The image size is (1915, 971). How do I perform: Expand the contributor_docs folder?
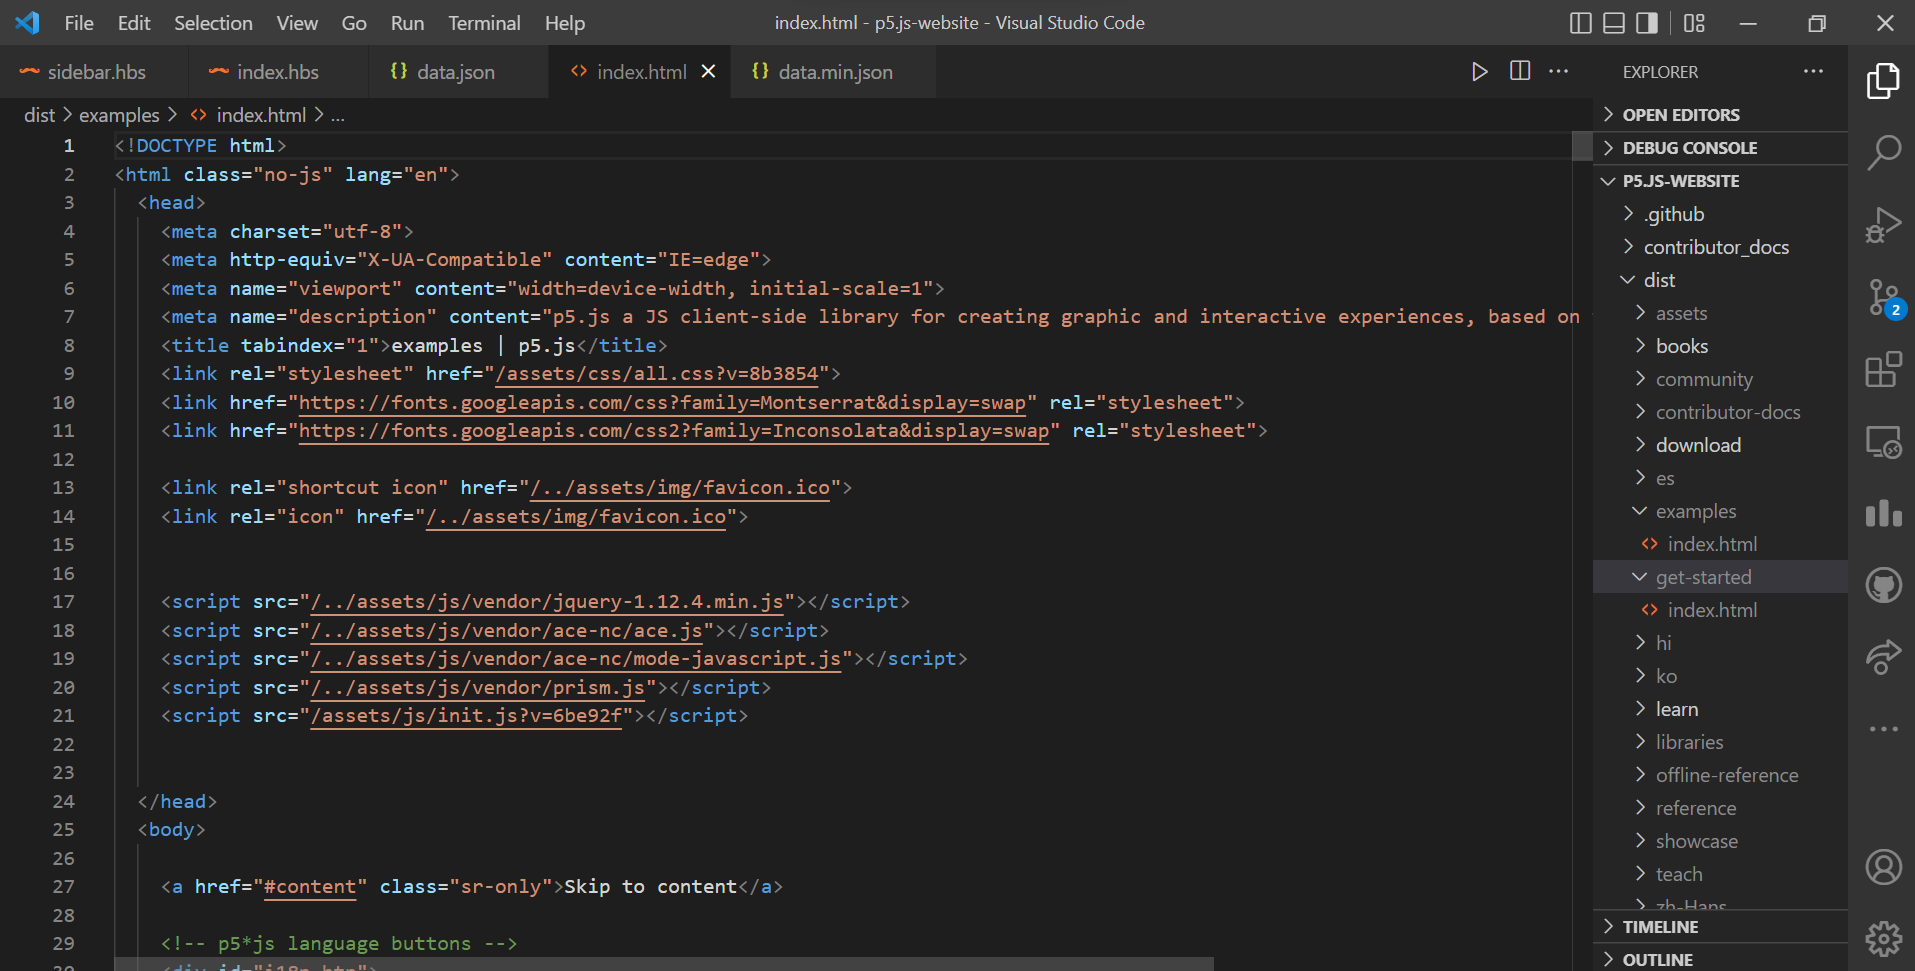click(x=1720, y=247)
